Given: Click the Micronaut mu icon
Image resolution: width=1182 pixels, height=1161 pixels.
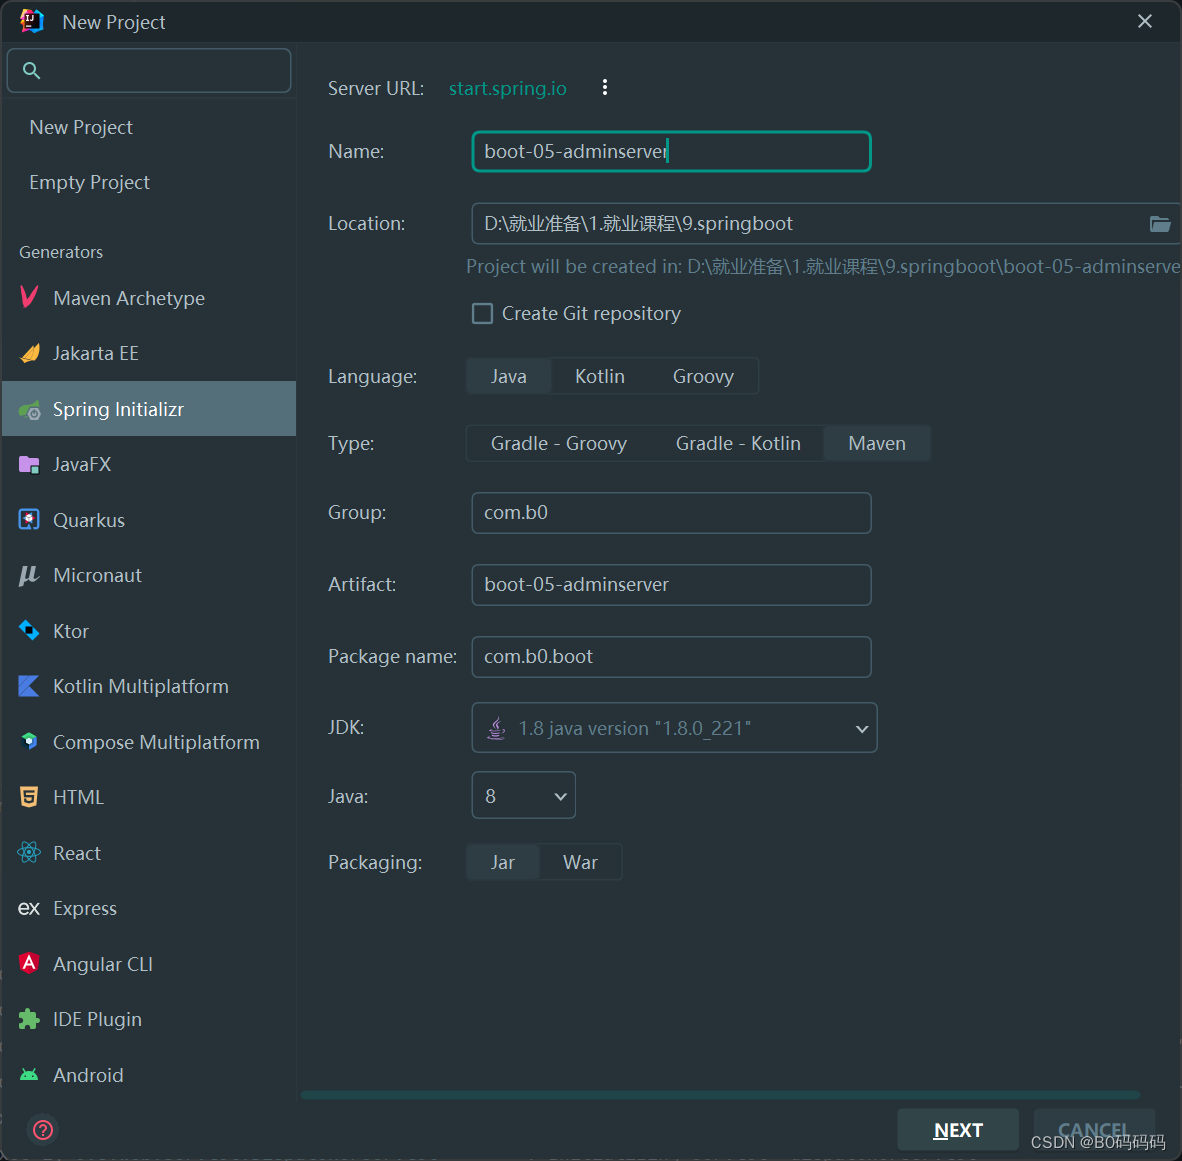Looking at the screenshot, I should [x=29, y=575].
